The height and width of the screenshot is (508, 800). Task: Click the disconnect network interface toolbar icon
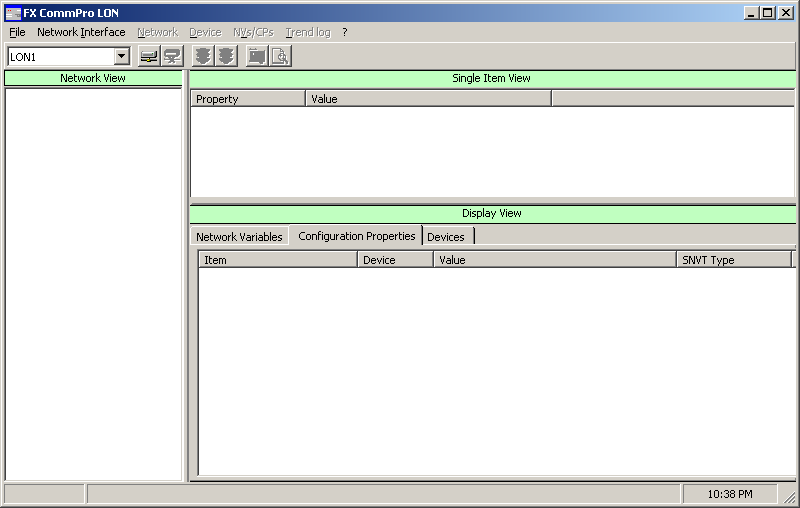click(172, 56)
